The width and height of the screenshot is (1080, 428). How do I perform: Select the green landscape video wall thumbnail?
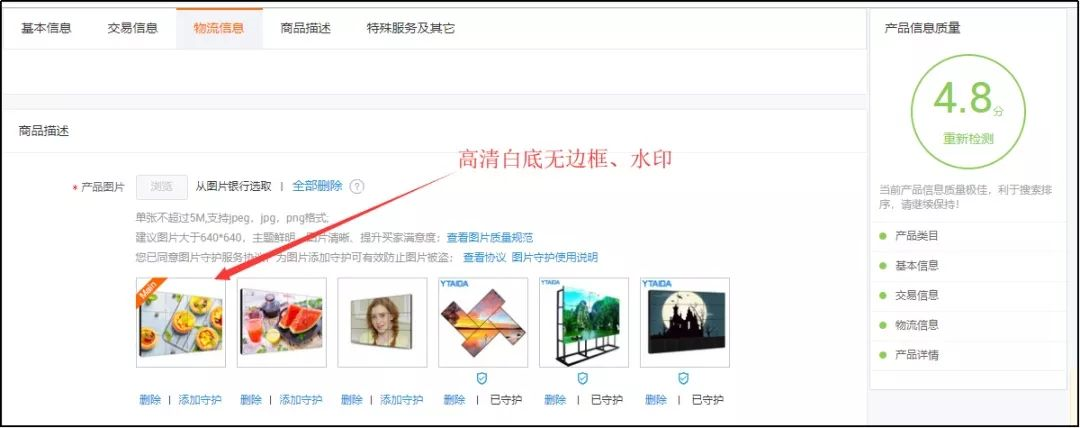tap(583, 323)
